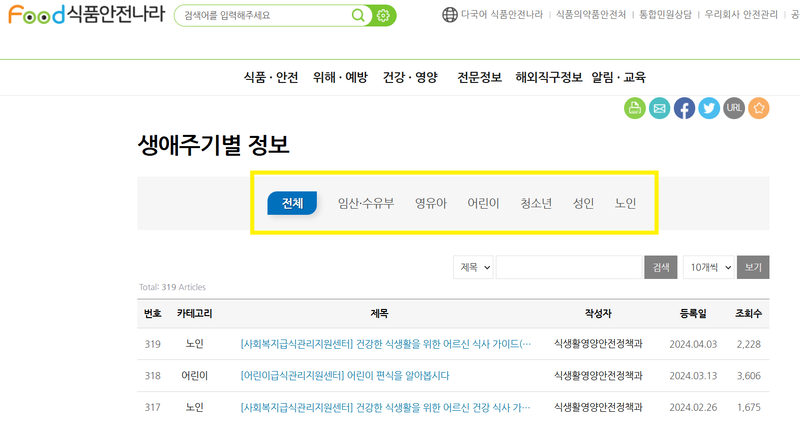Viewport: 800px width, 423px height.
Task: Click the search magnifier icon
Action: [359, 16]
